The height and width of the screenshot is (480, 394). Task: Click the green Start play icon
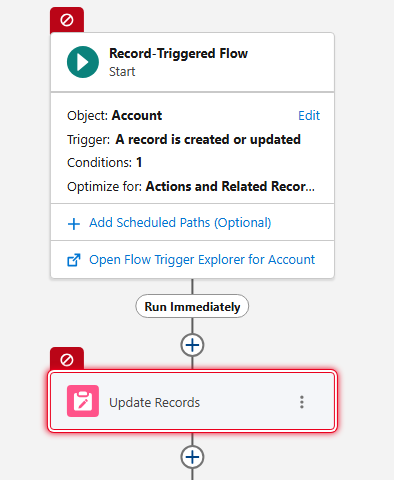[x=83, y=62]
